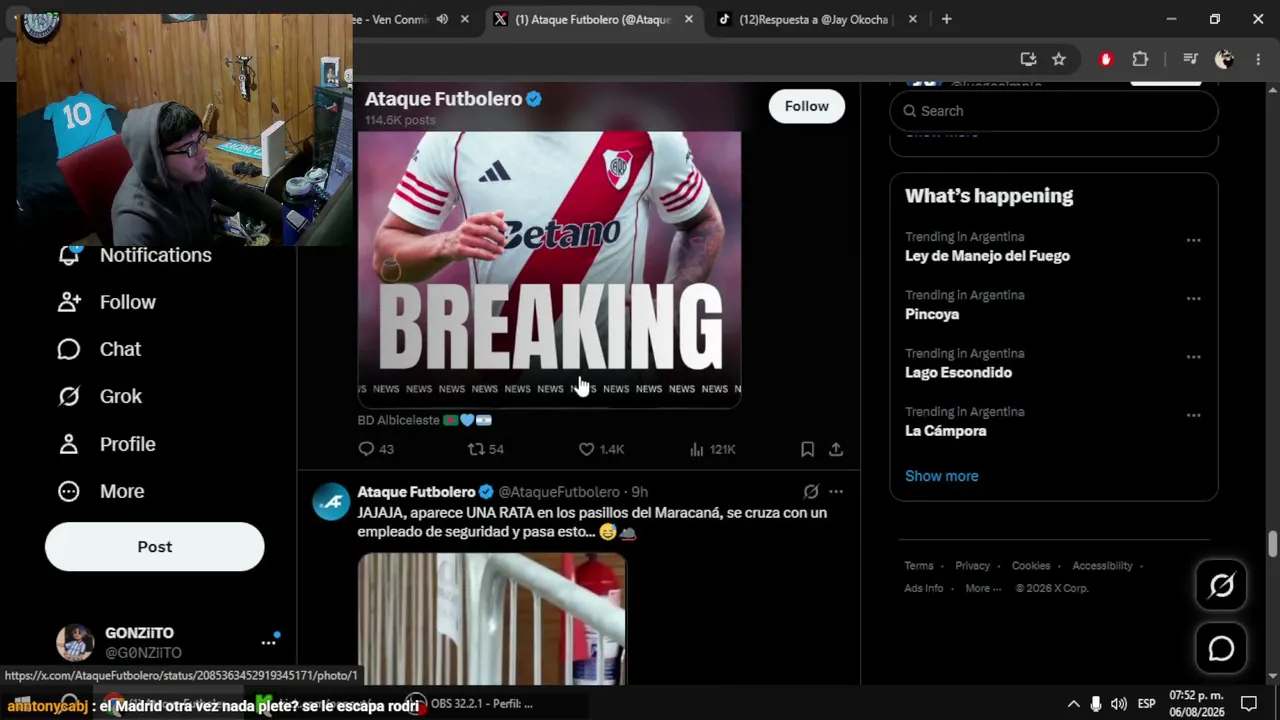The width and height of the screenshot is (1280, 720).
Task: Open the Accessibility footer link
Action: [x=1102, y=566]
